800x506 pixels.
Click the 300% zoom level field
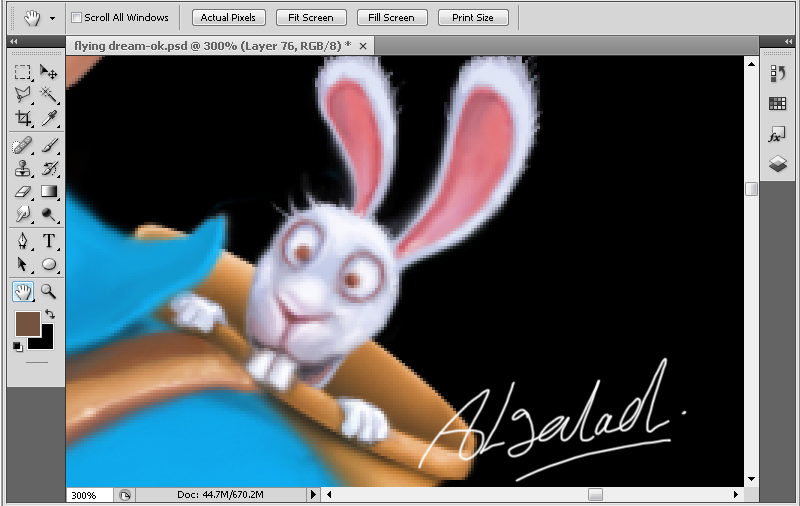point(90,495)
